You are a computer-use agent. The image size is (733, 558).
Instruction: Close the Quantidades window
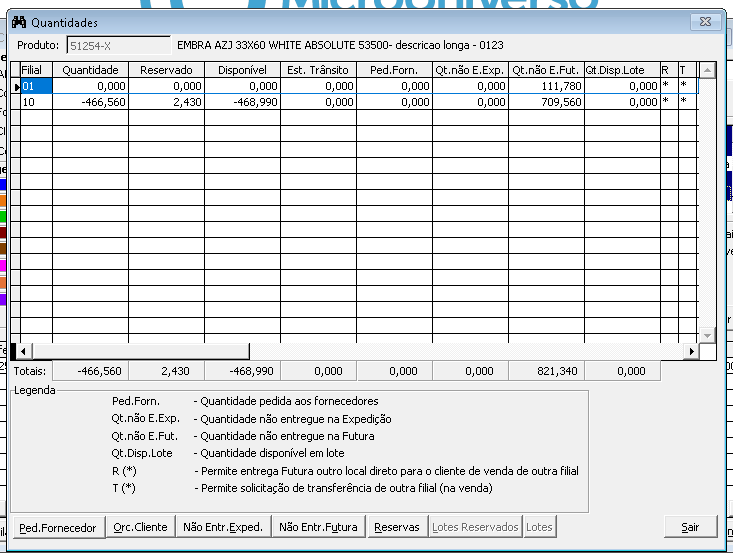705,22
